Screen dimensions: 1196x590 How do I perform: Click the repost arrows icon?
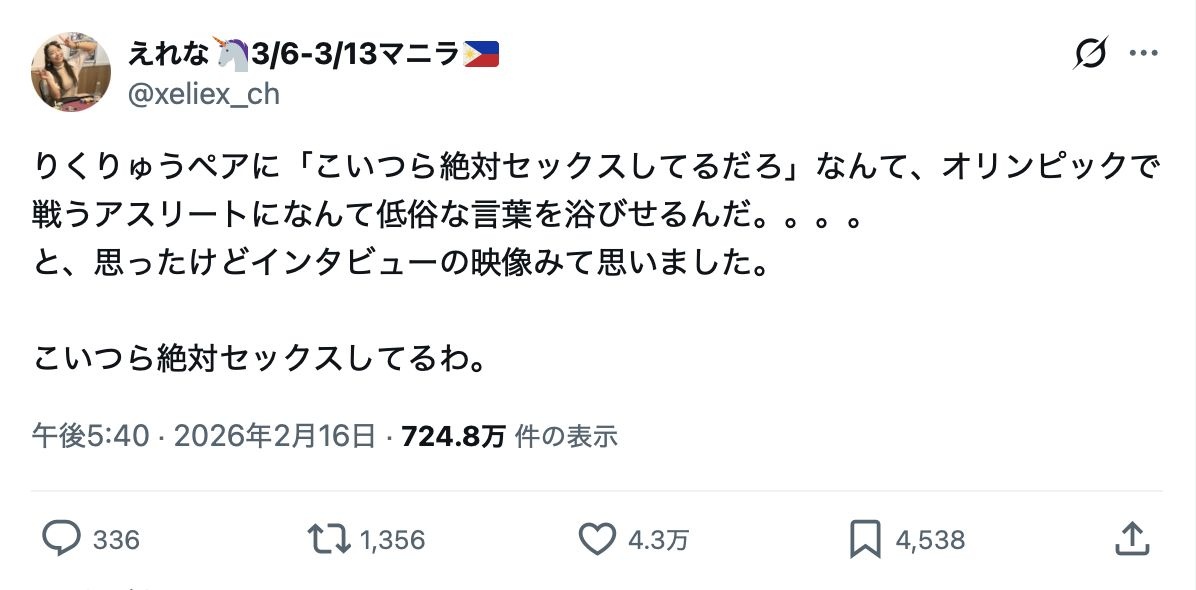[329, 540]
